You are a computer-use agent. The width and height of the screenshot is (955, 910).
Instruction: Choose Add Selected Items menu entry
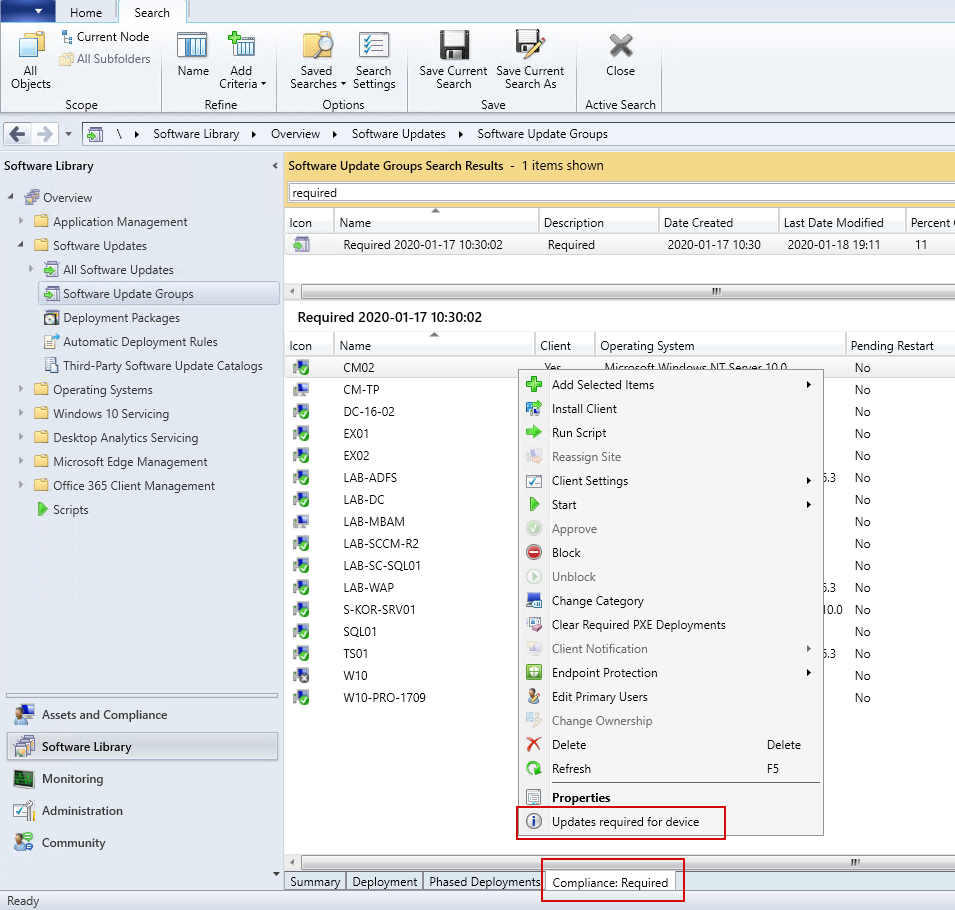(669, 384)
